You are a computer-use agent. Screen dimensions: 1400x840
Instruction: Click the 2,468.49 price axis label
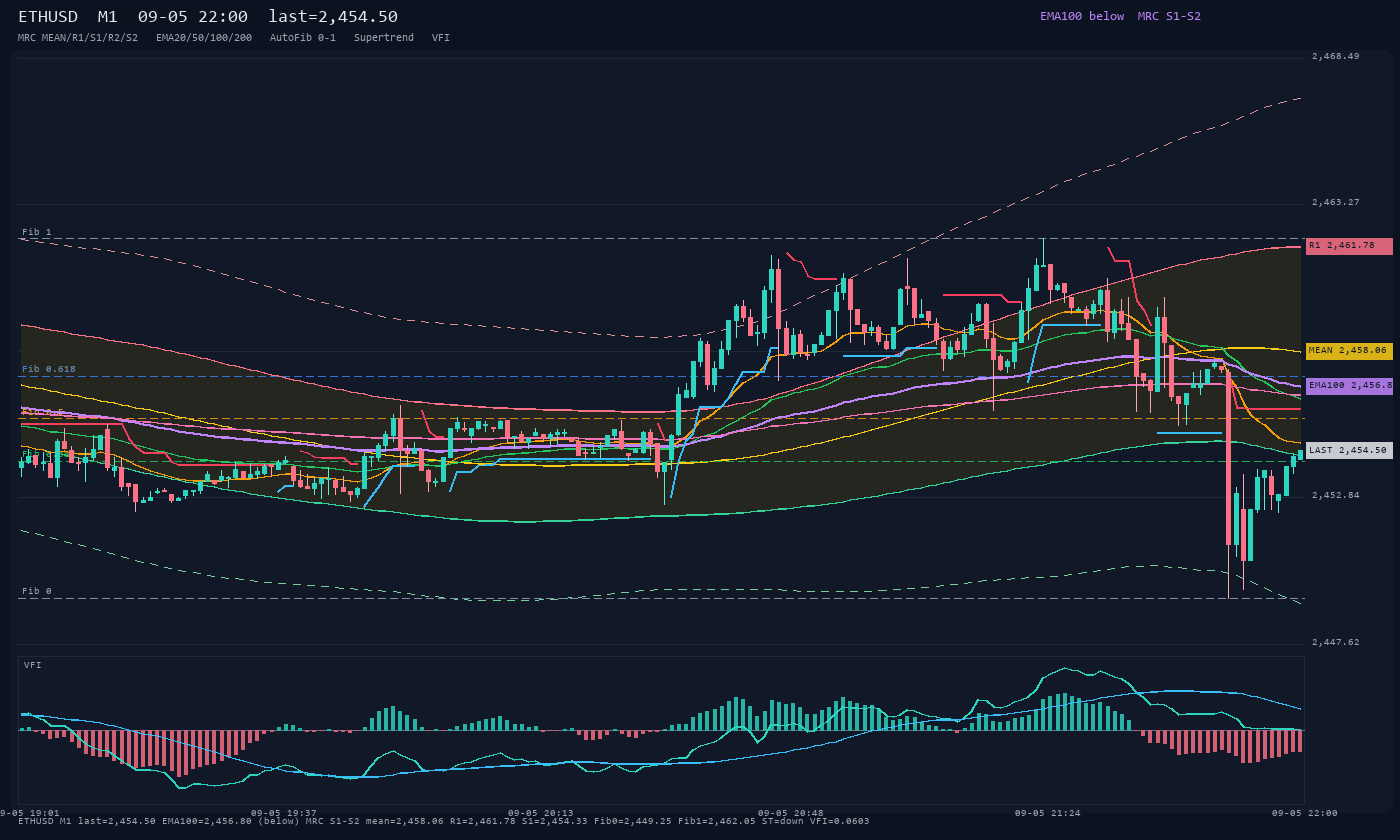[1335, 57]
